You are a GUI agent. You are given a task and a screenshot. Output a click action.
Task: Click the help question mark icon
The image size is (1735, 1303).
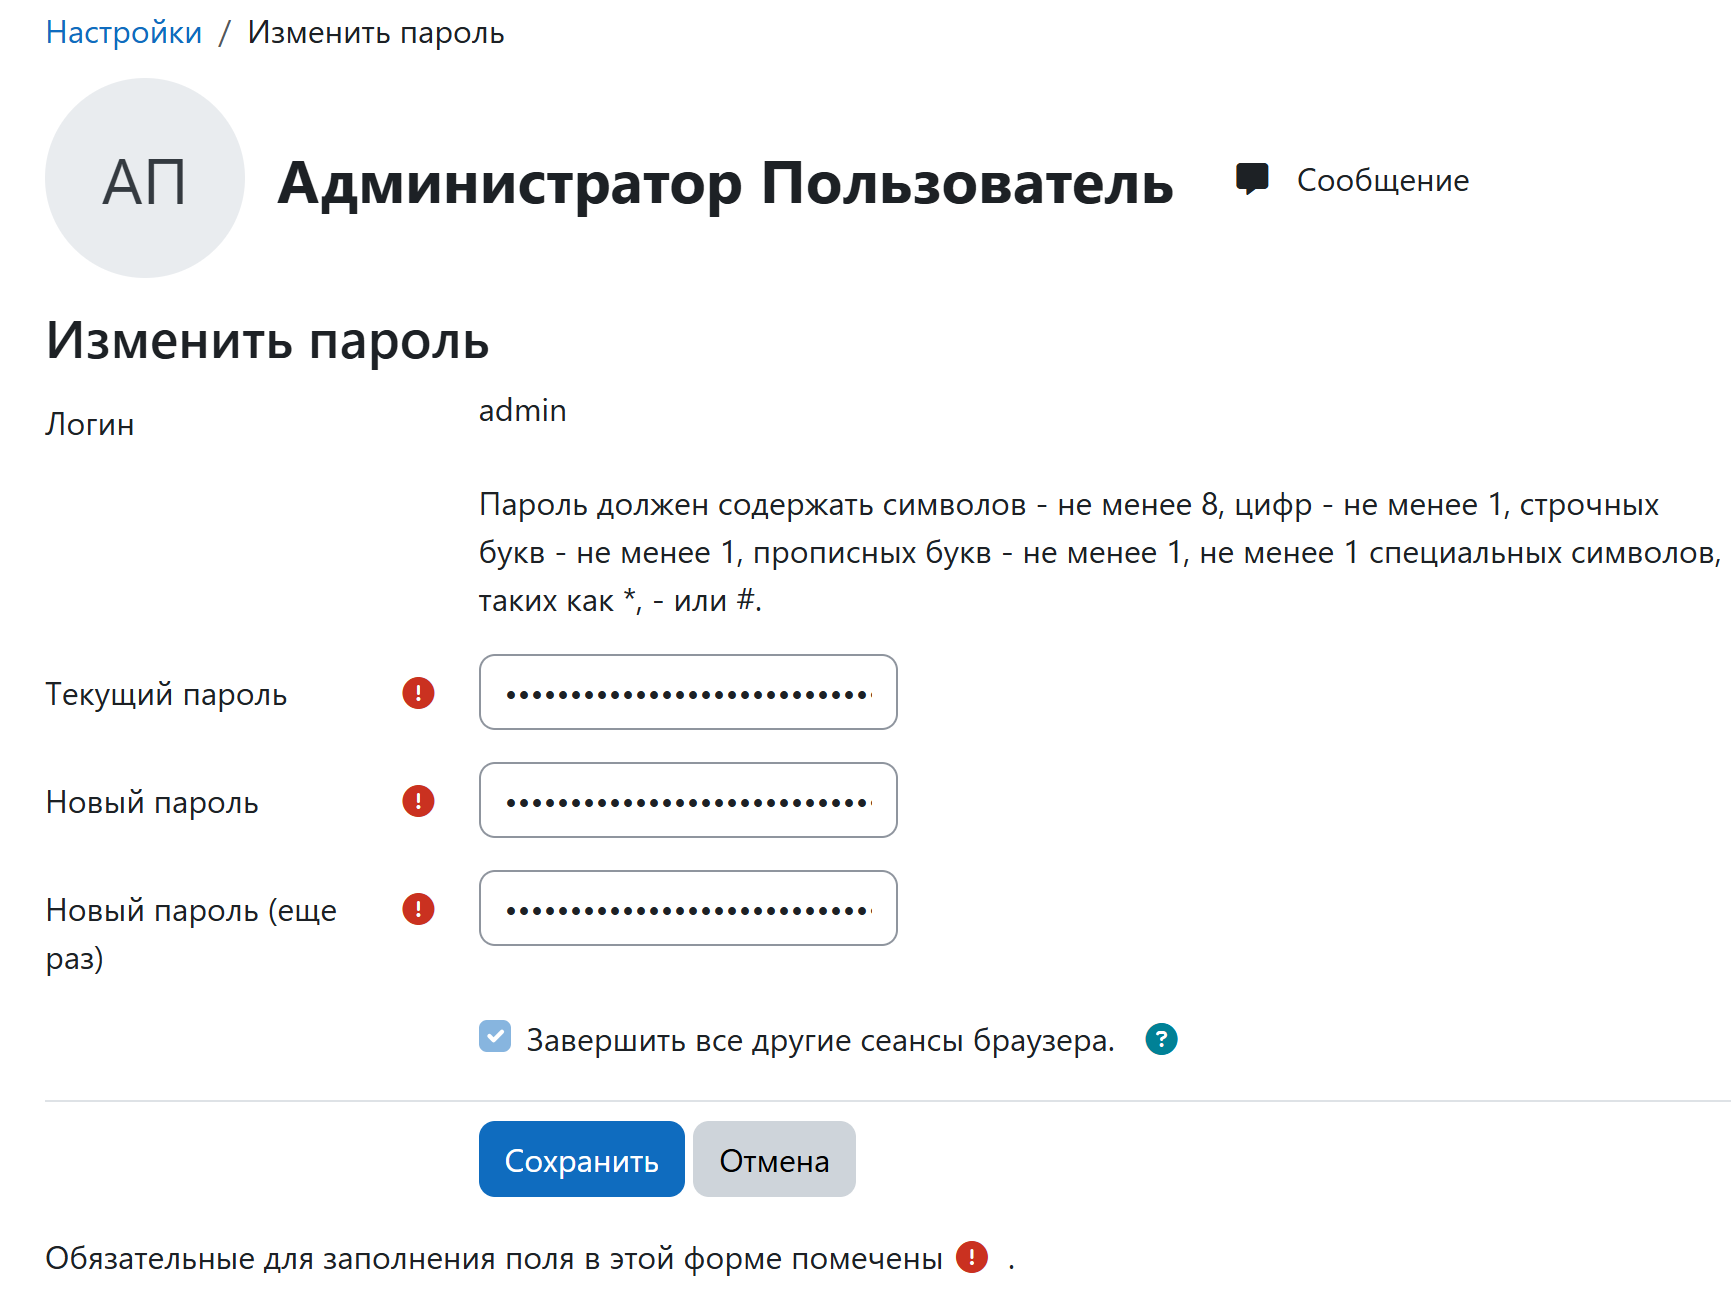click(x=1161, y=1040)
